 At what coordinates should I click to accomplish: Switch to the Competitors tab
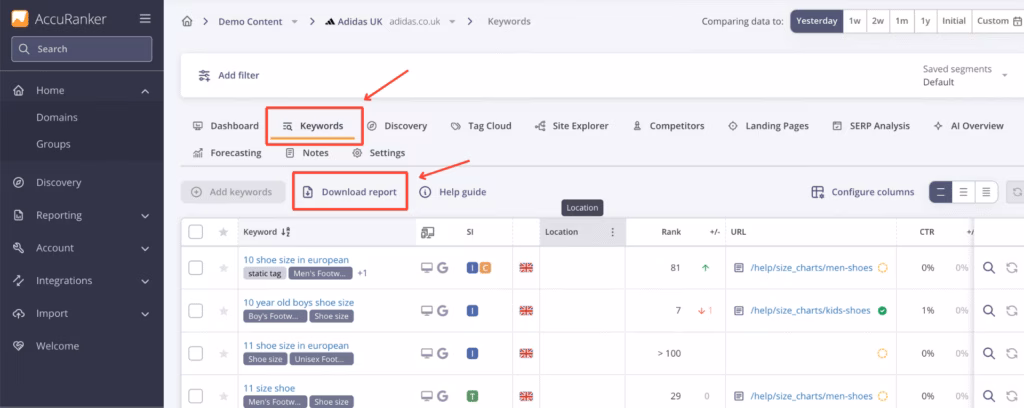tap(668, 126)
